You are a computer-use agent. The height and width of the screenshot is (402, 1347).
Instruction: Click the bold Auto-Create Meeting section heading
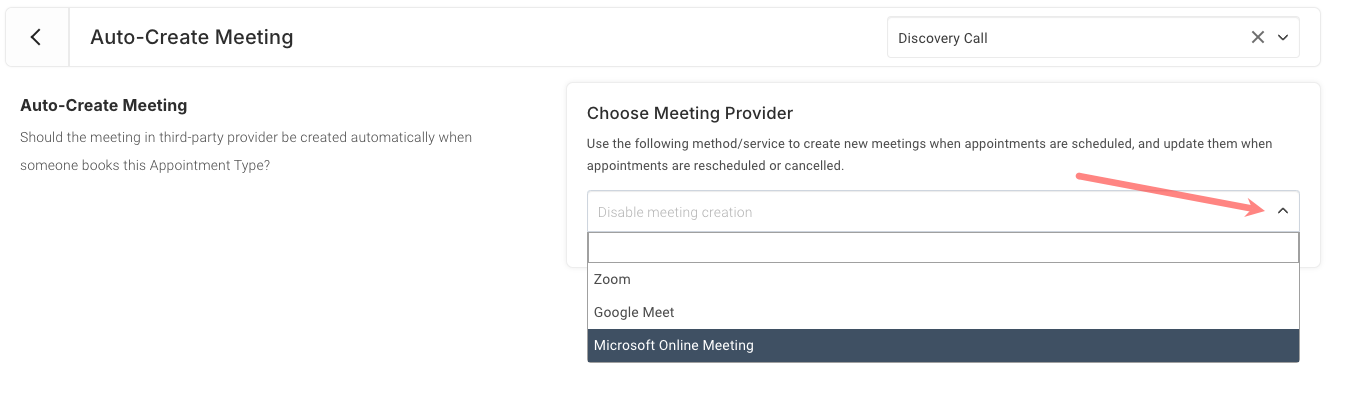(x=104, y=105)
